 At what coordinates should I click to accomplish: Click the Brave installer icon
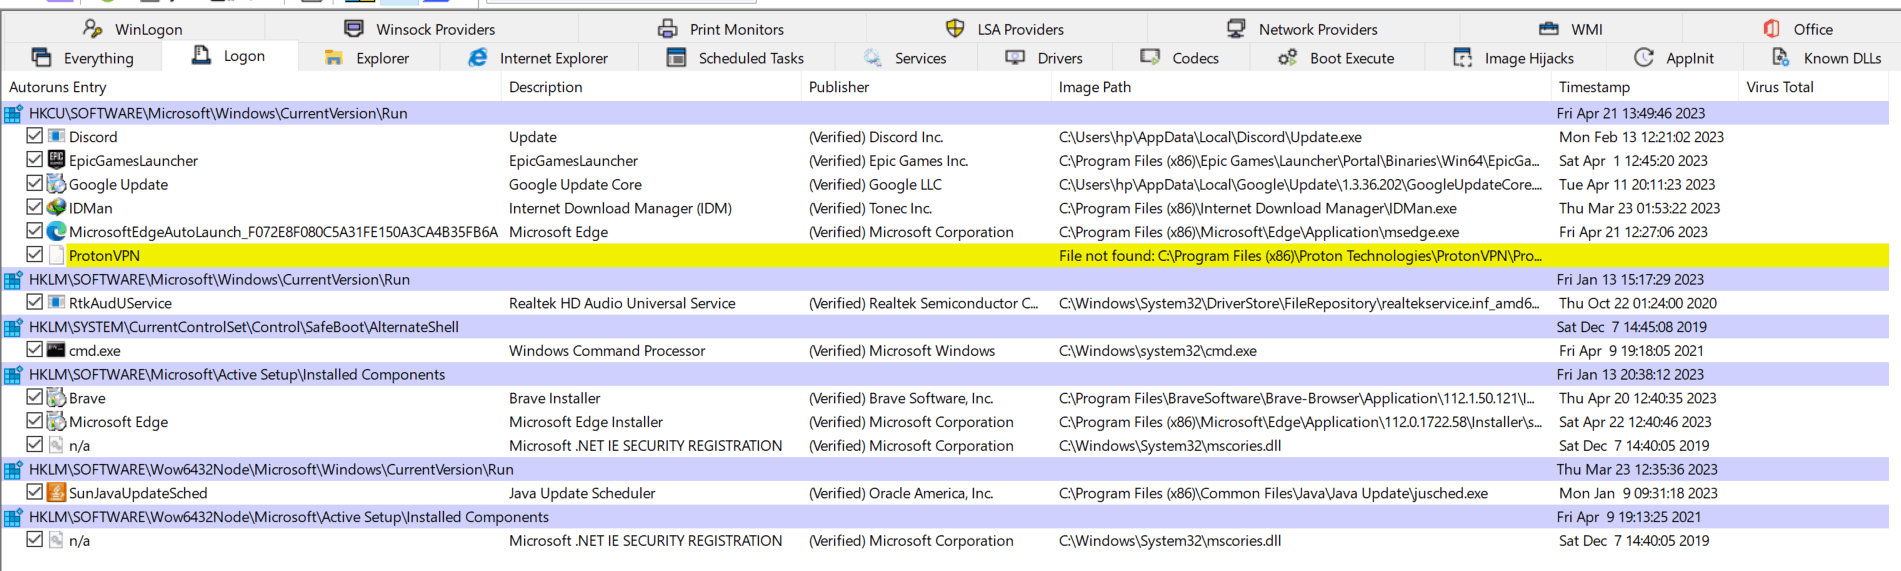point(56,398)
